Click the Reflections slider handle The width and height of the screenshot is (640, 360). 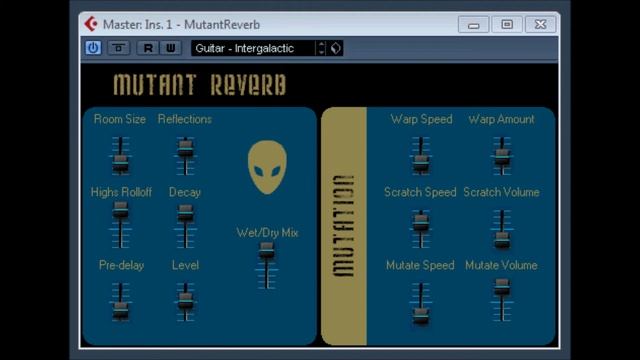[x=185, y=148]
